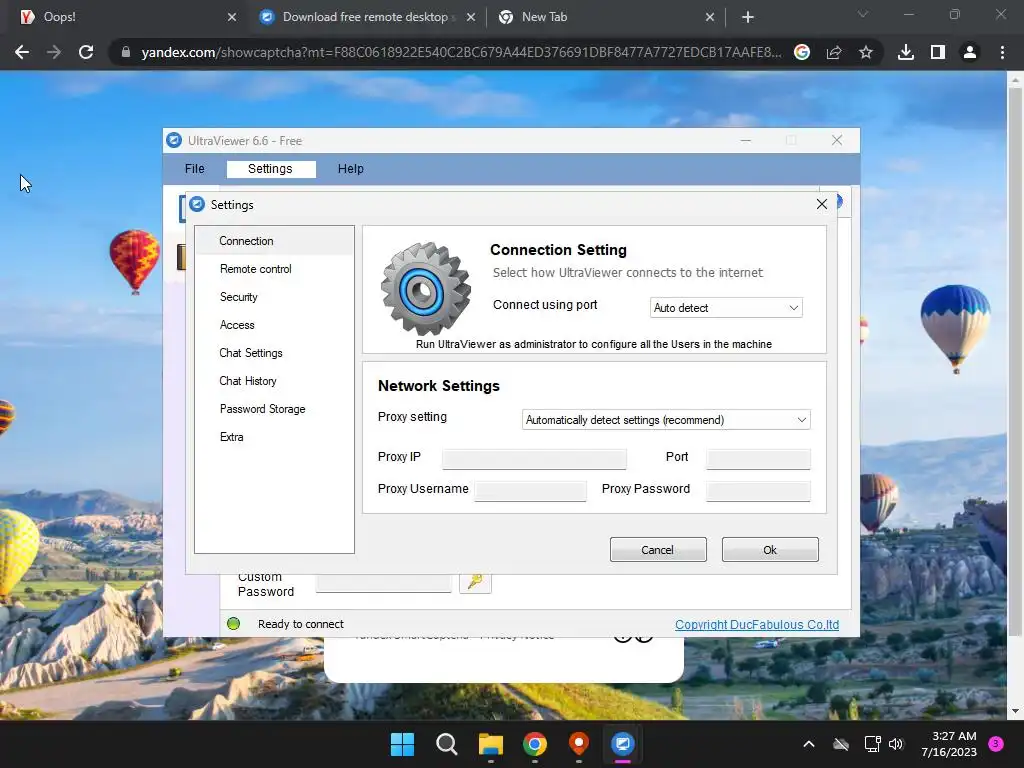Open taskbar Search
1024x768 pixels.
(447, 744)
